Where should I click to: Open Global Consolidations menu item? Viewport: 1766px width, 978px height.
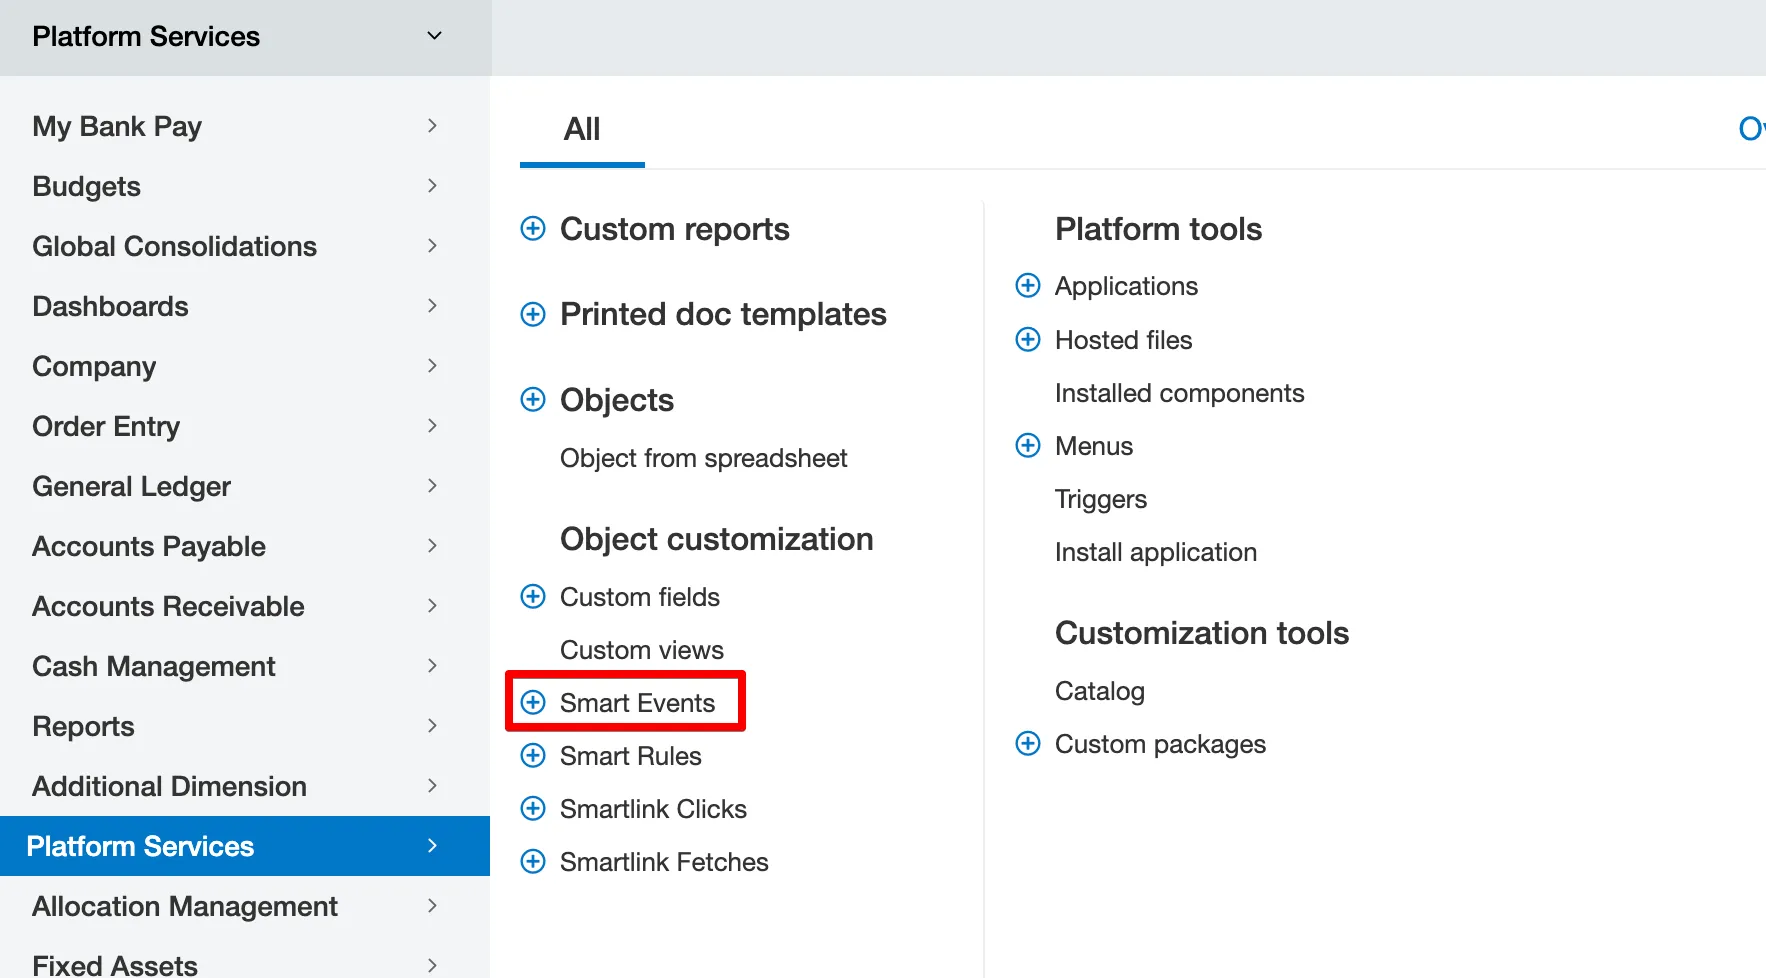click(245, 246)
